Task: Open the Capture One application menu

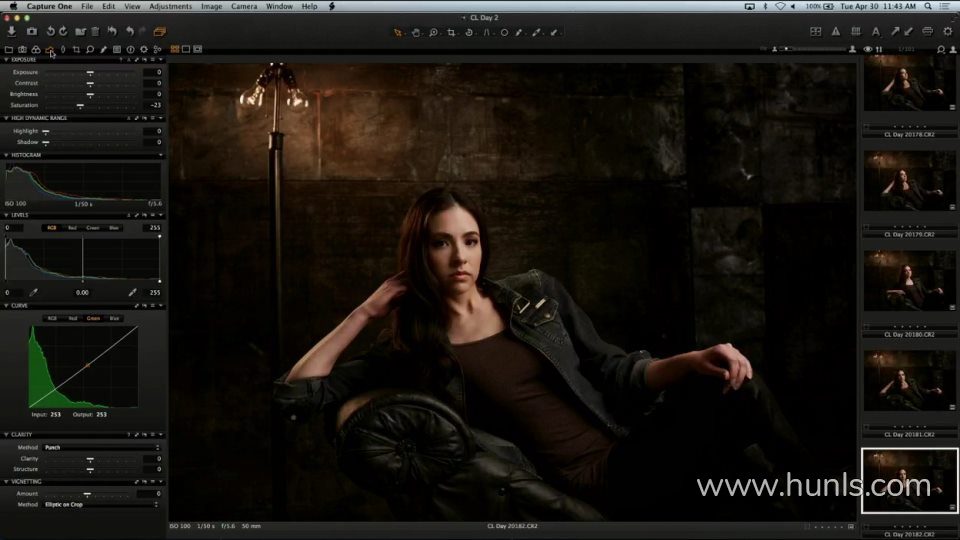Action: pyautogui.click(x=49, y=6)
